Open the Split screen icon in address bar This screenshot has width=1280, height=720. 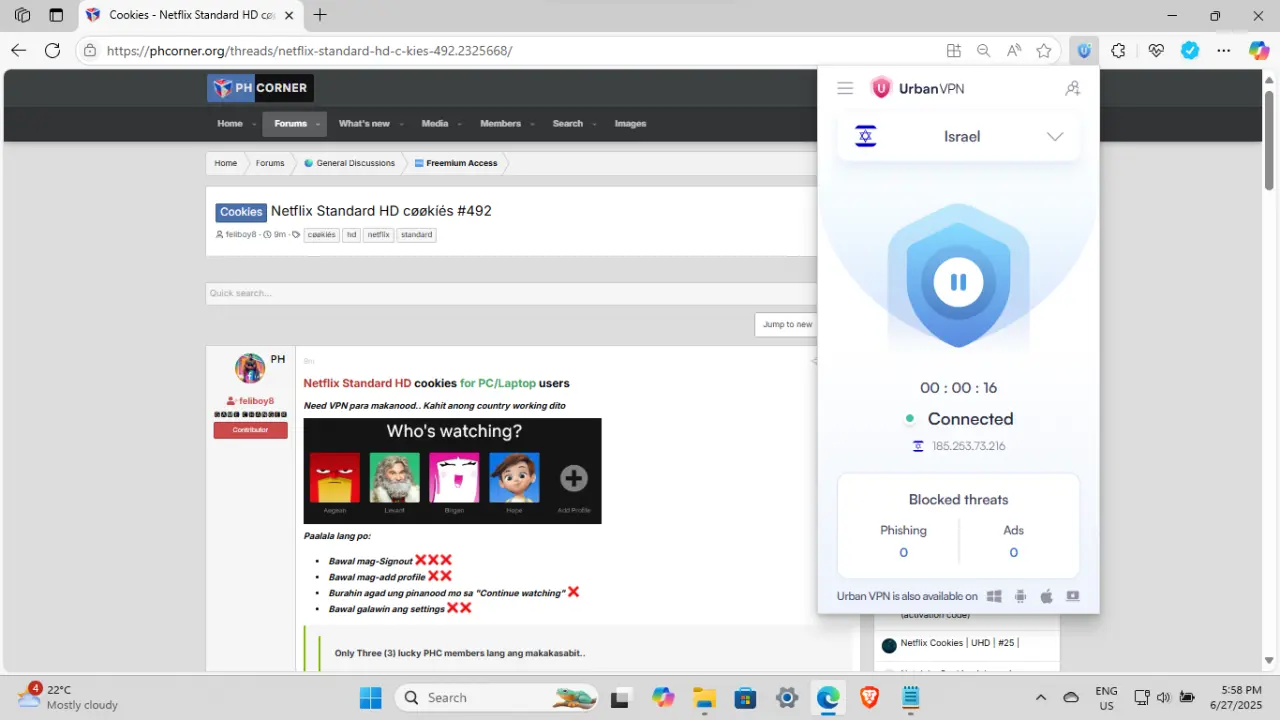(954, 50)
